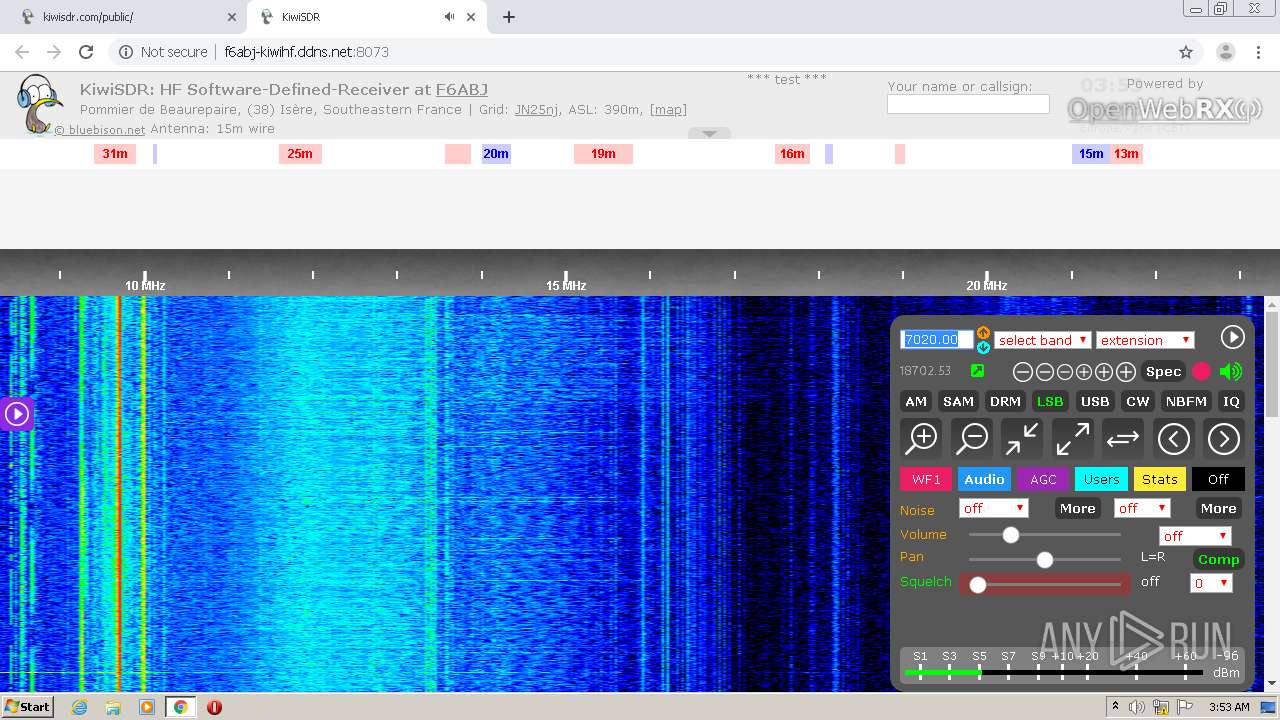Open the first Noise off dropdown

click(x=993, y=508)
